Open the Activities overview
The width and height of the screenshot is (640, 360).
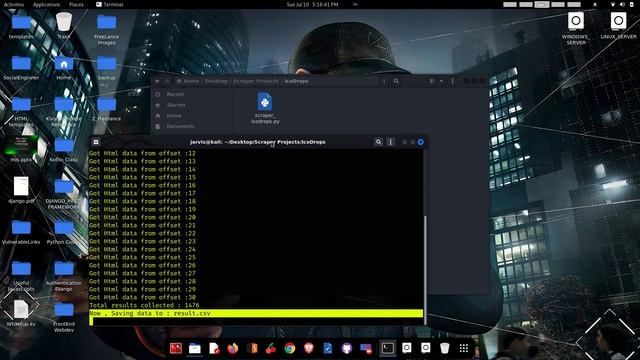pos(13,4)
